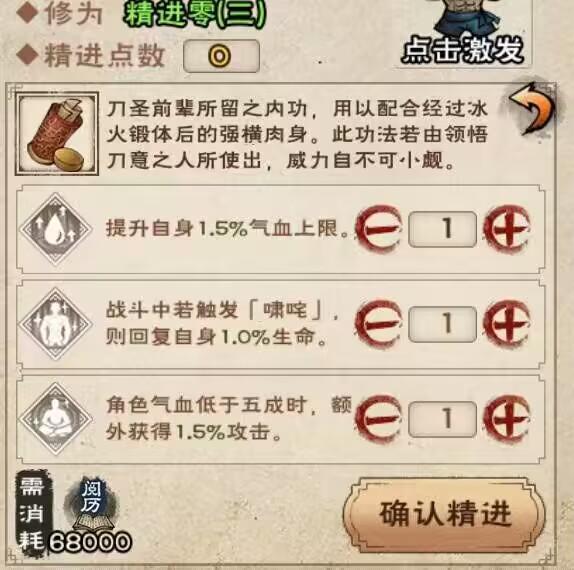The width and height of the screenshot is (574, 570).
Task: Tap the 精进零(三) cultivation level text
Action: click(195, 15)
